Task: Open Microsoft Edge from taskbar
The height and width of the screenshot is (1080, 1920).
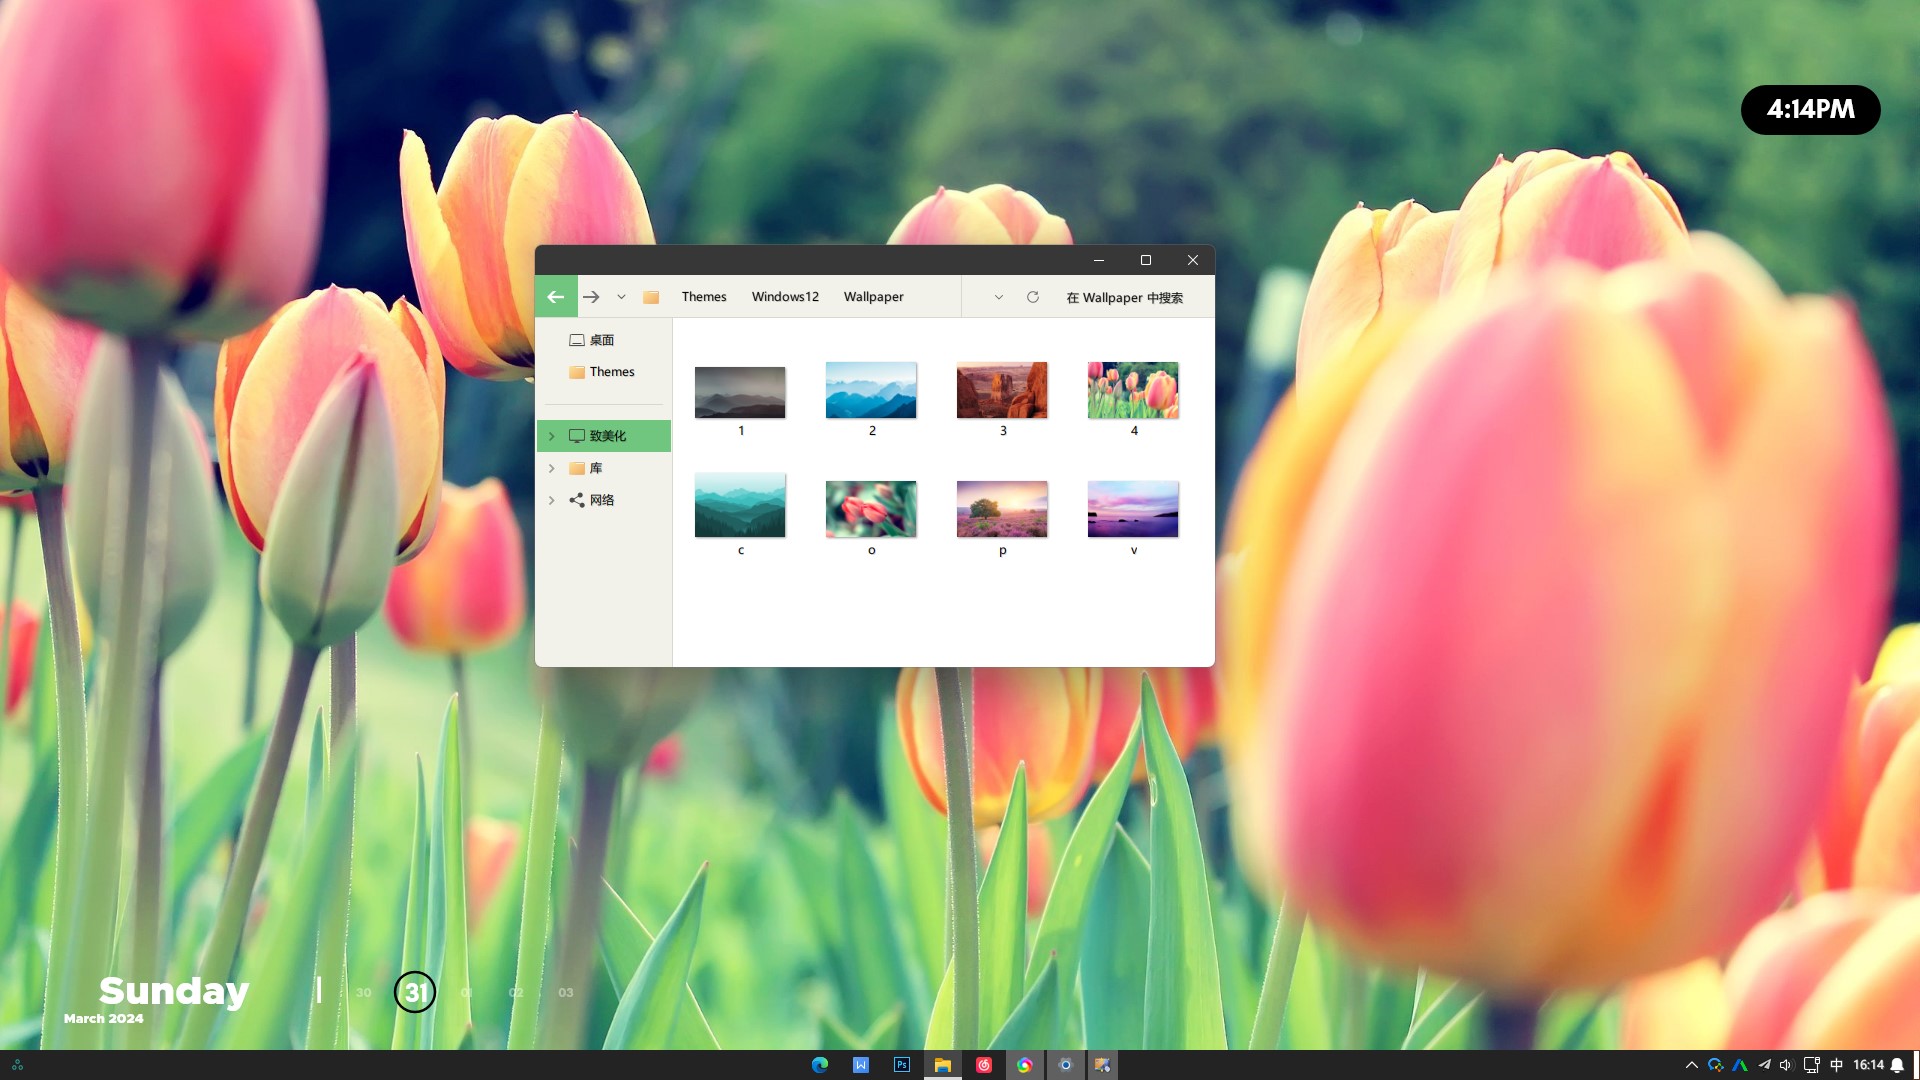Action: point(820,1065)
